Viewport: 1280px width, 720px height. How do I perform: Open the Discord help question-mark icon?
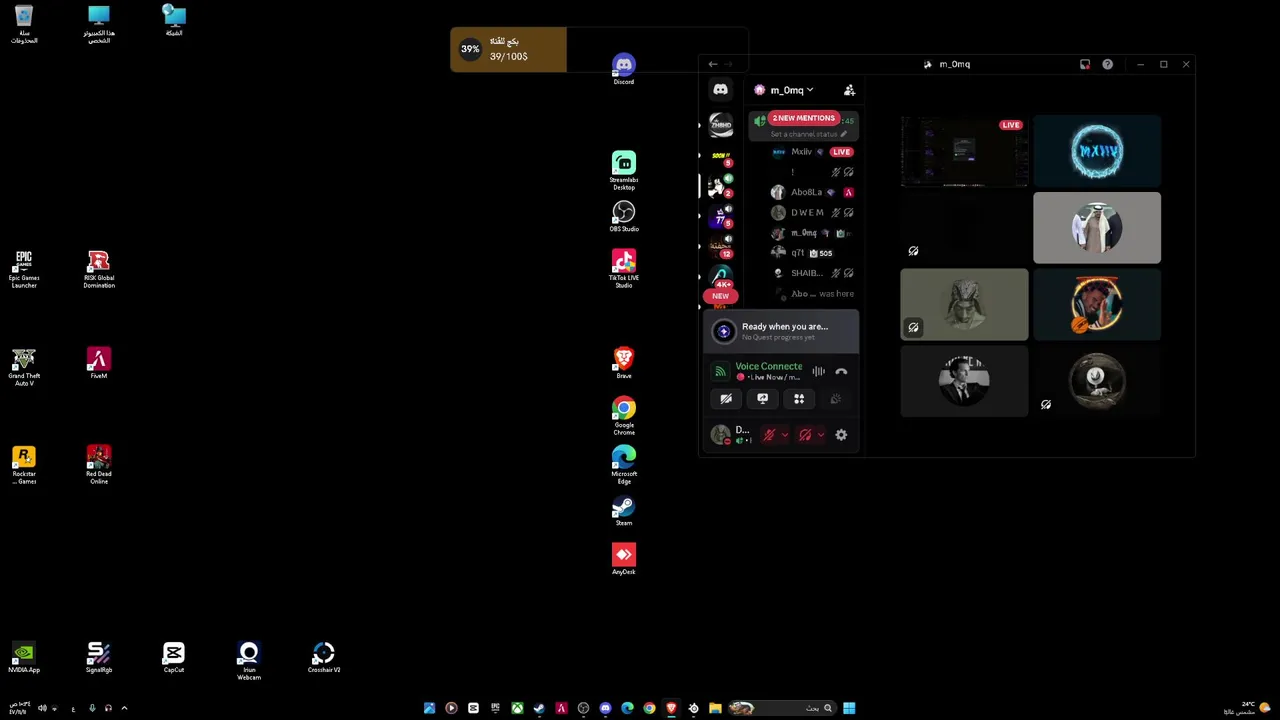[x=1107, y=64]
